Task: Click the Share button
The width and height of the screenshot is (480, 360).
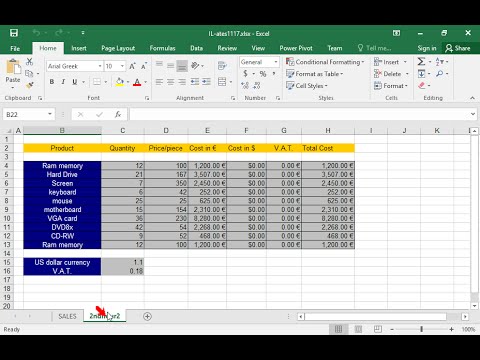Action: (x=458, y=48)
